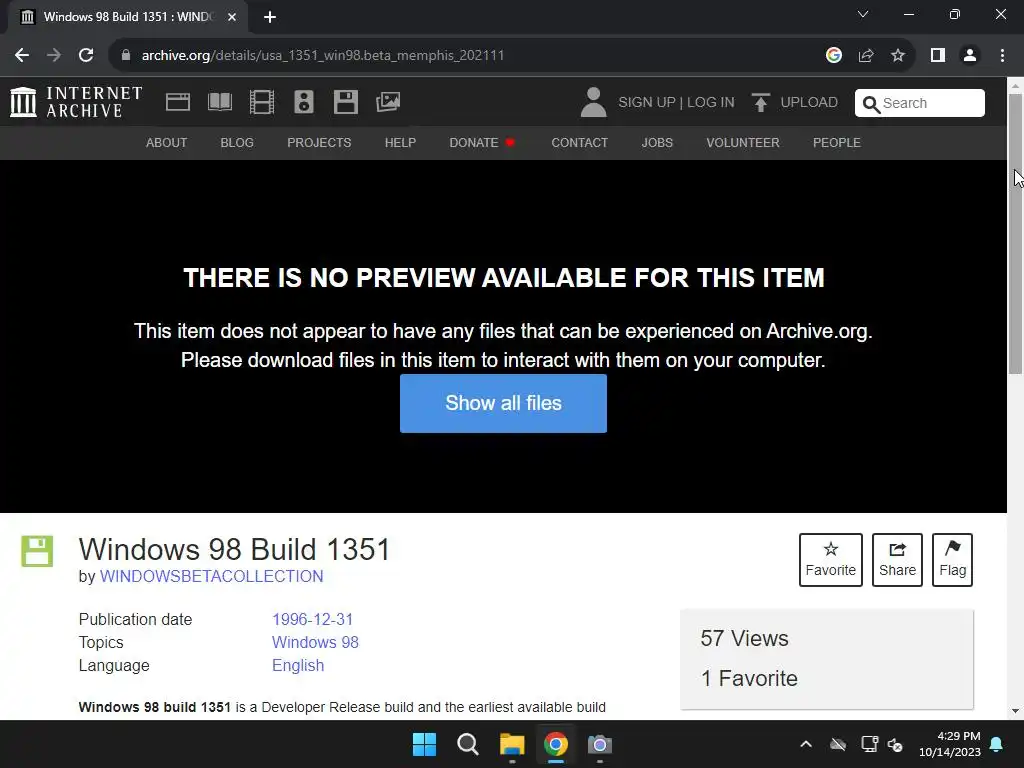Open the Images icon in the header
Screen dimensions: 1024x768
click(x=388, y=102)
